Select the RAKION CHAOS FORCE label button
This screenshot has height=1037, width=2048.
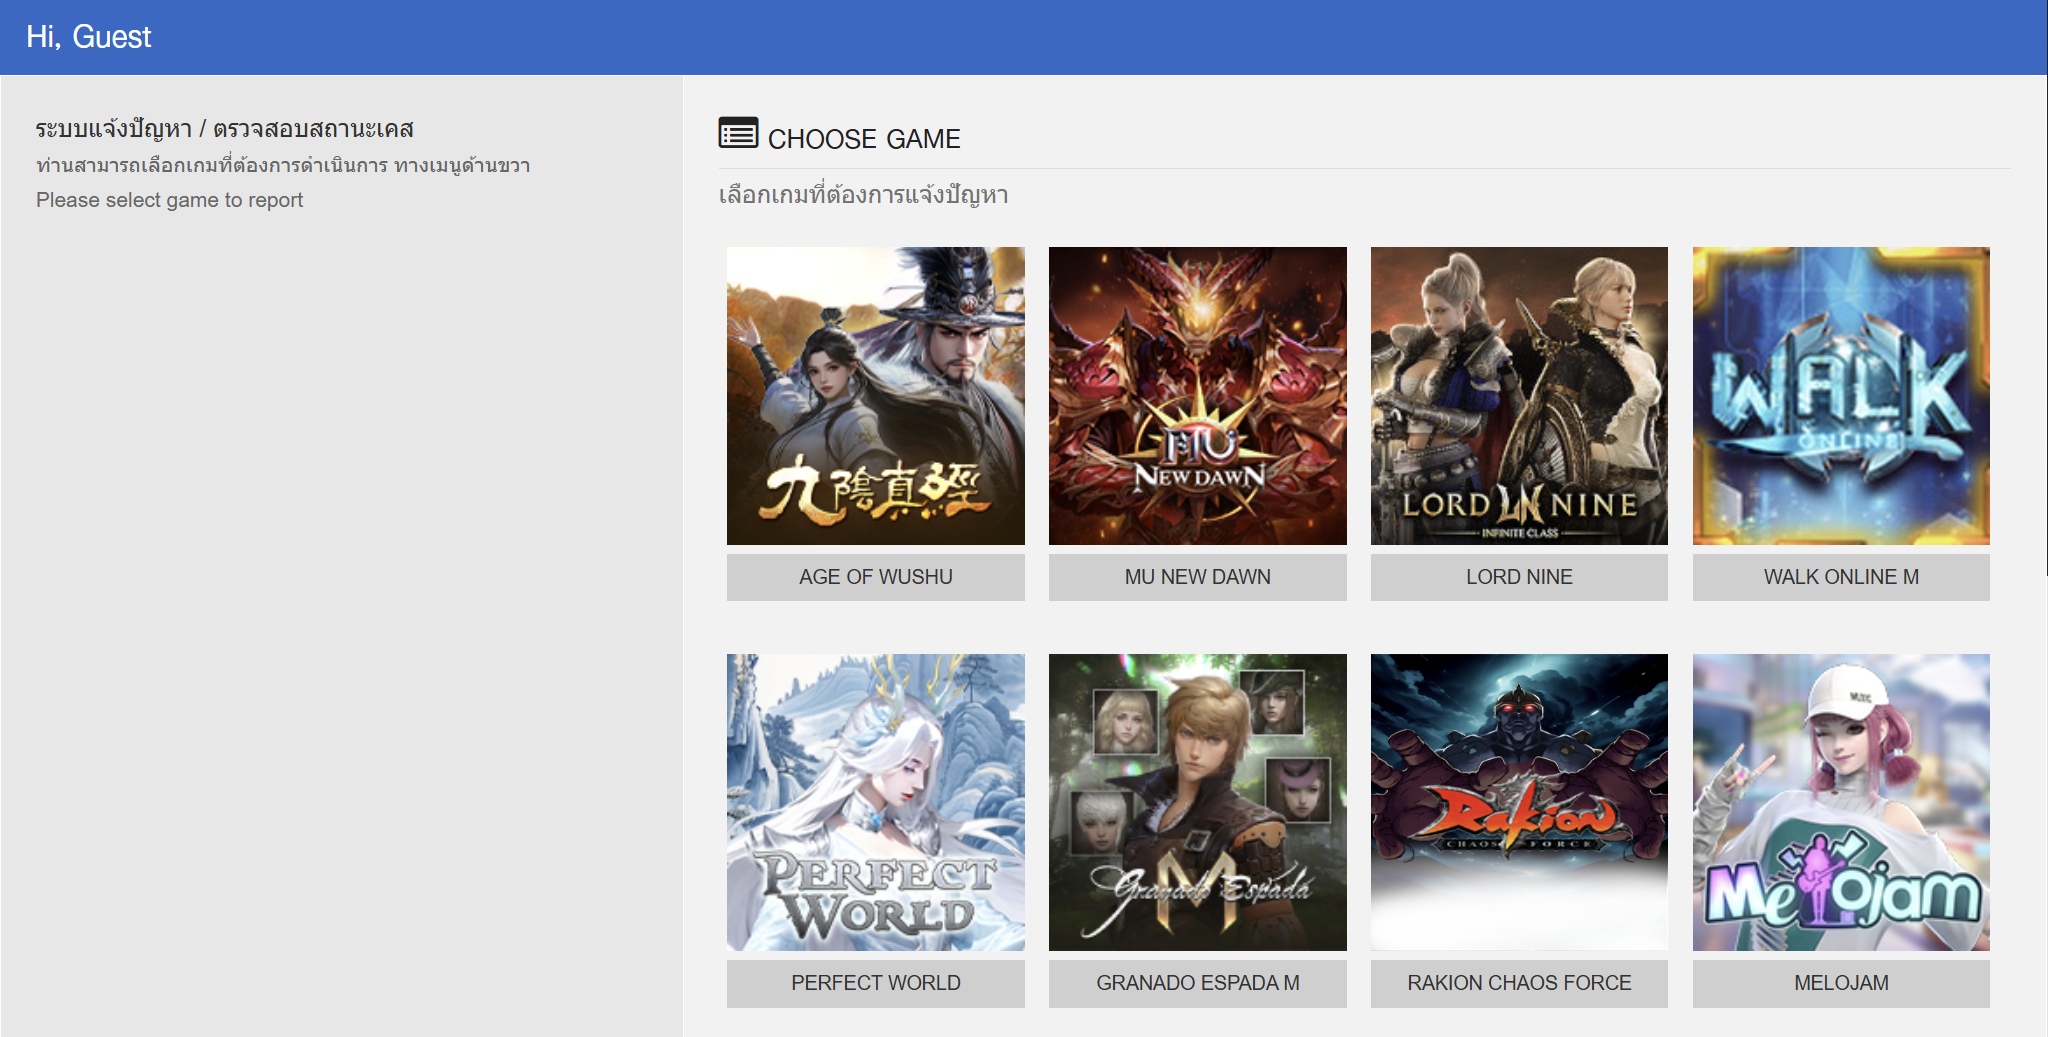point(1519,983)
